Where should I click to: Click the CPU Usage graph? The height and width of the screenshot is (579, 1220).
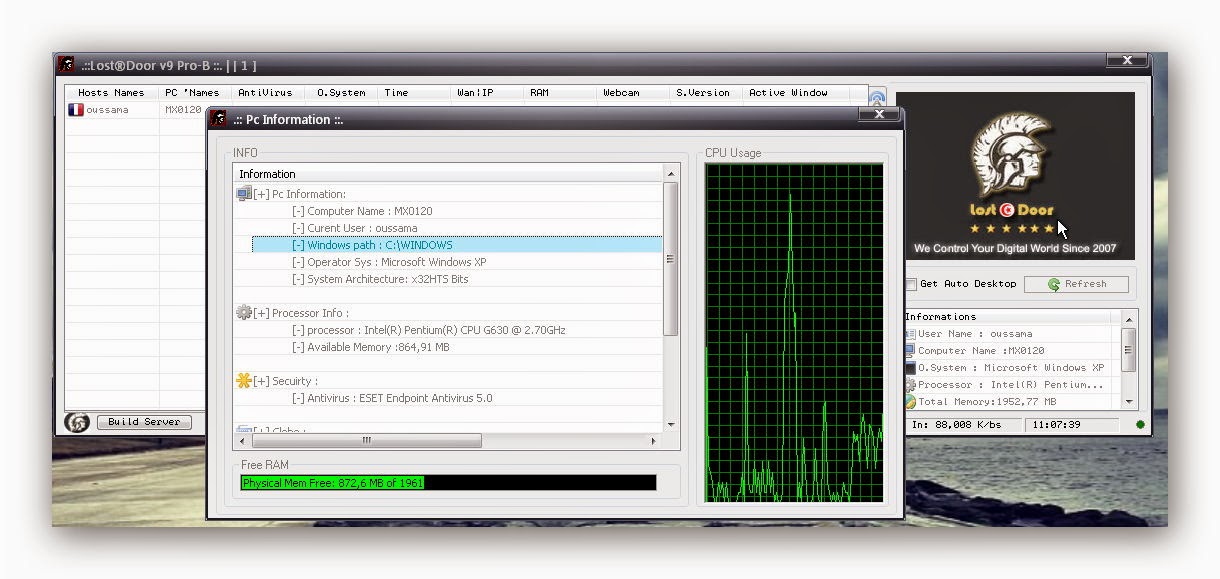pos(794,332)
